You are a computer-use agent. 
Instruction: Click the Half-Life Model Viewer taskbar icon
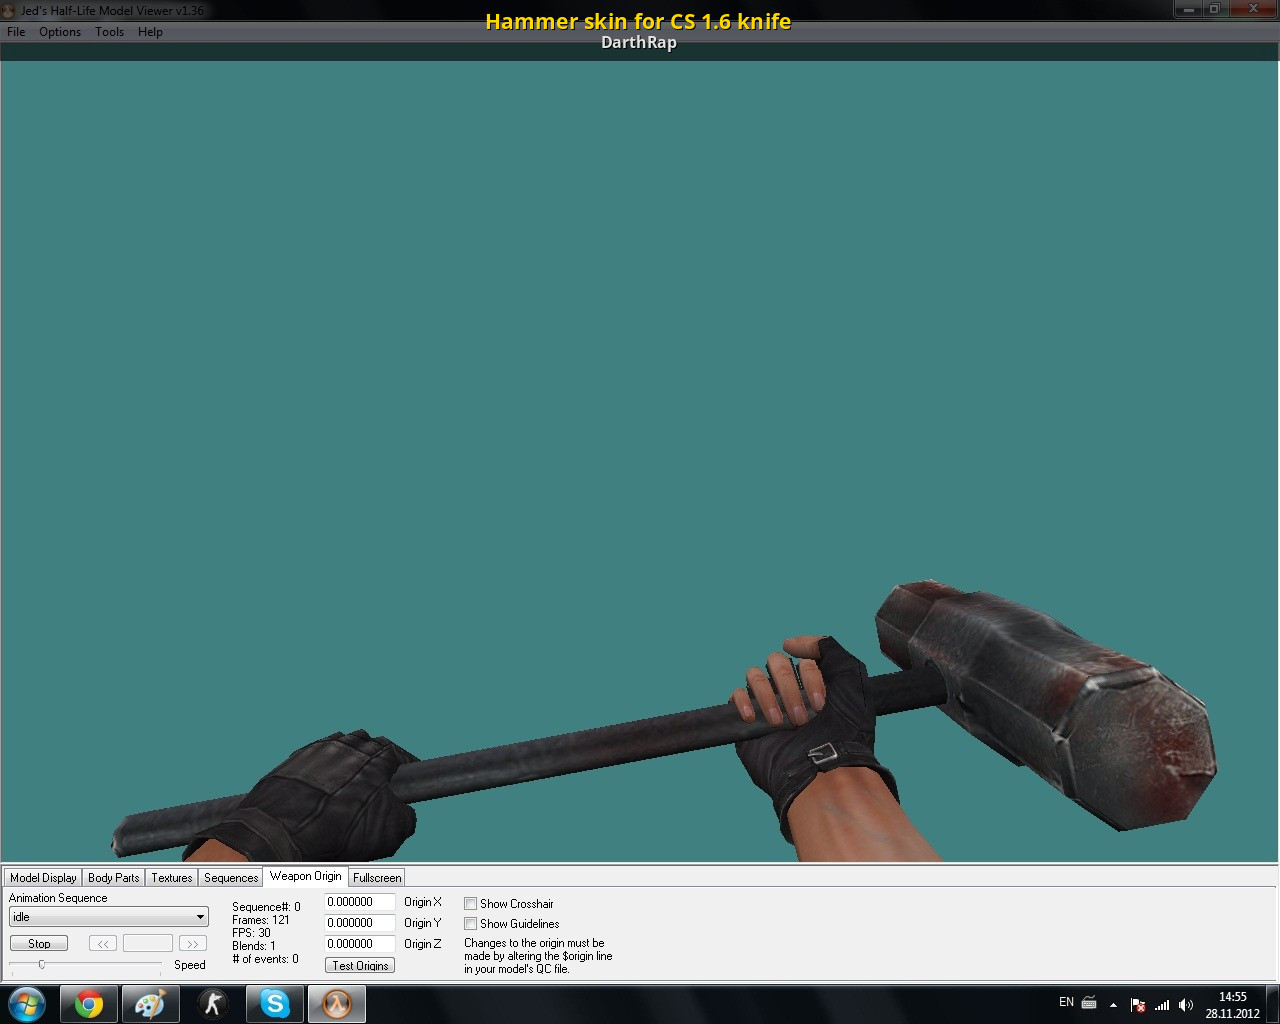[336, 1003]
